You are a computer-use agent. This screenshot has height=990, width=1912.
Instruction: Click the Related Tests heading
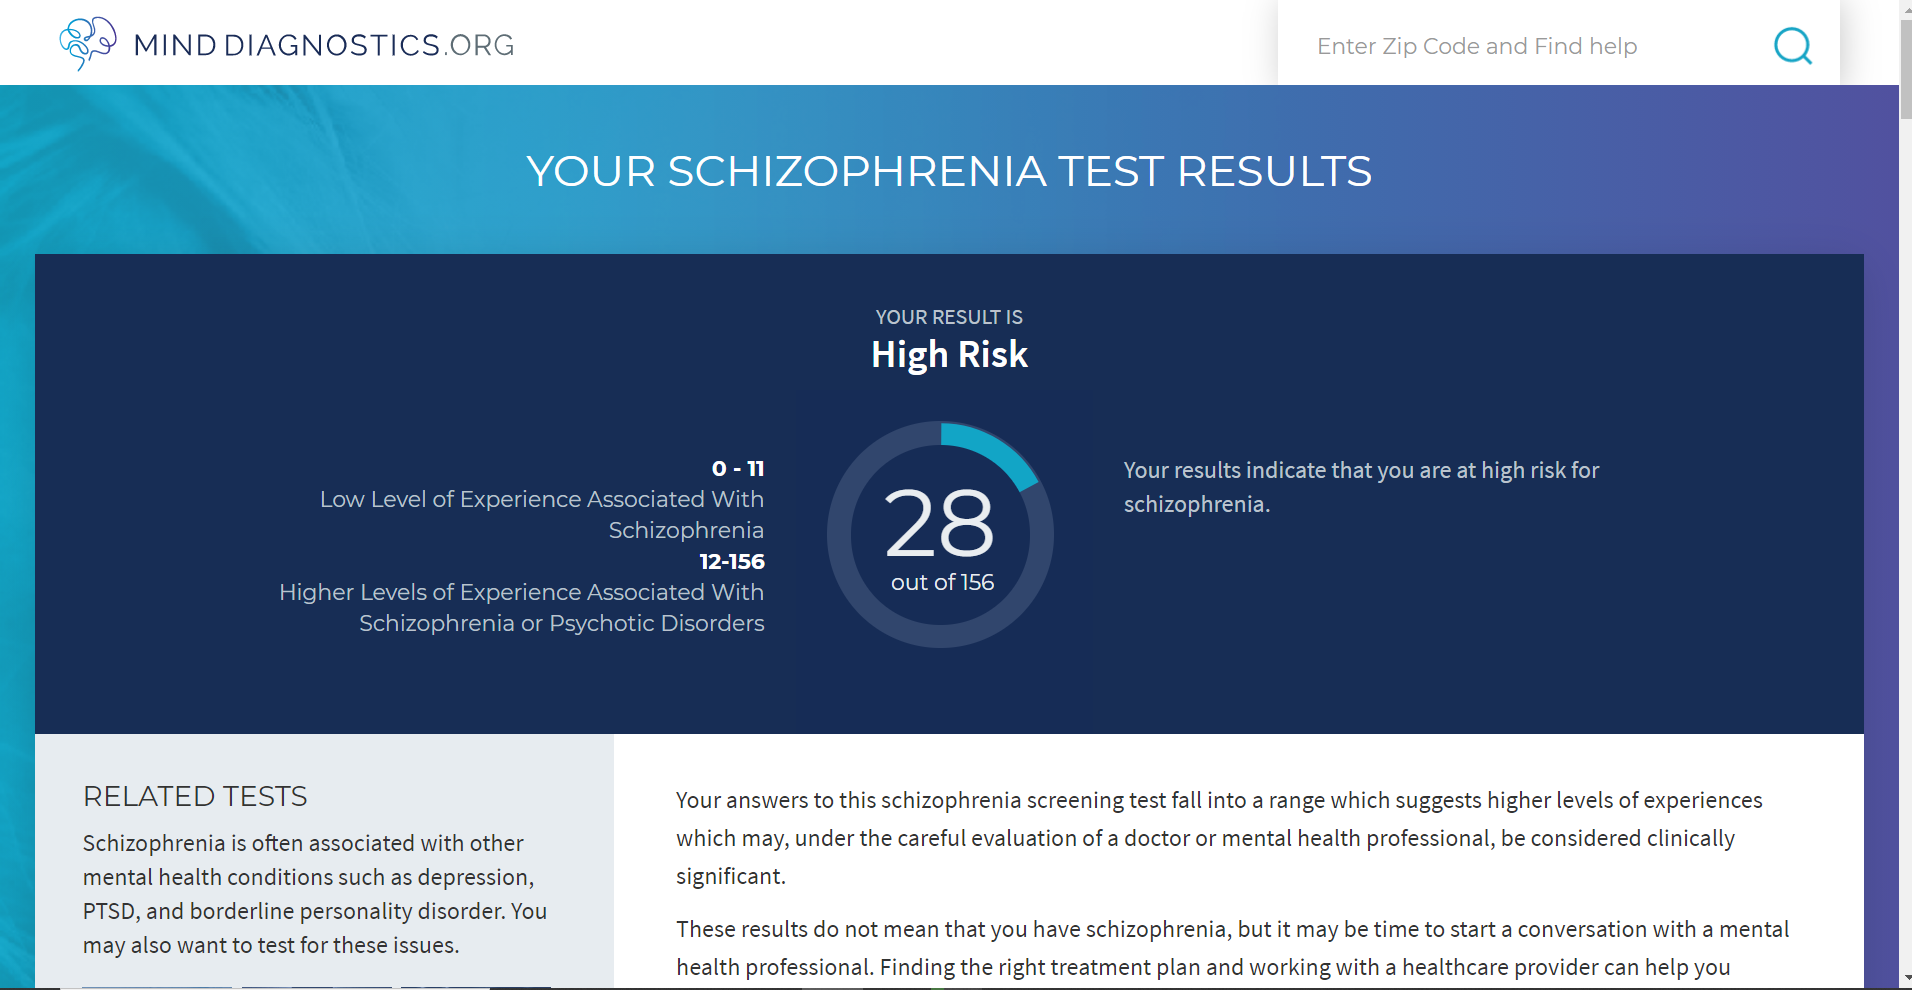pyautogui.click(x=195, y=796)
